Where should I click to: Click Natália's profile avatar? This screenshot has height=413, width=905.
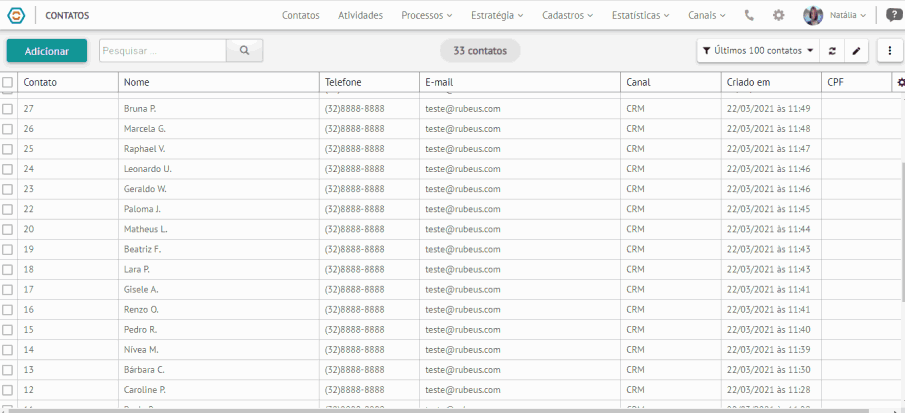[813, 16]
